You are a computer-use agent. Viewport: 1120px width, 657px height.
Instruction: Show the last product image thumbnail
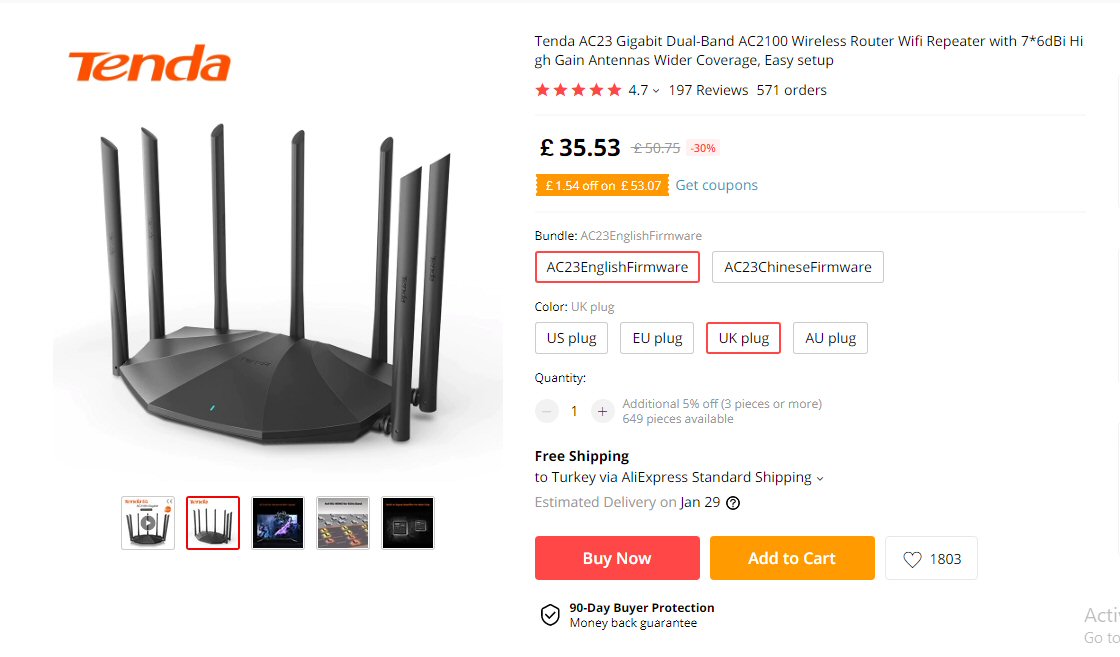[x=408, y=523]
